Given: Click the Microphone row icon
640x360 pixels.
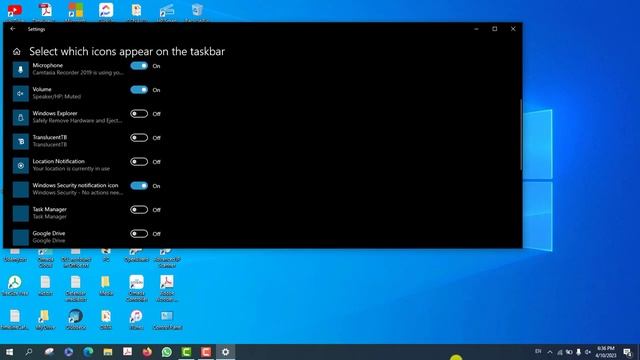Looking at the screenshot, I should coord(20,69).
